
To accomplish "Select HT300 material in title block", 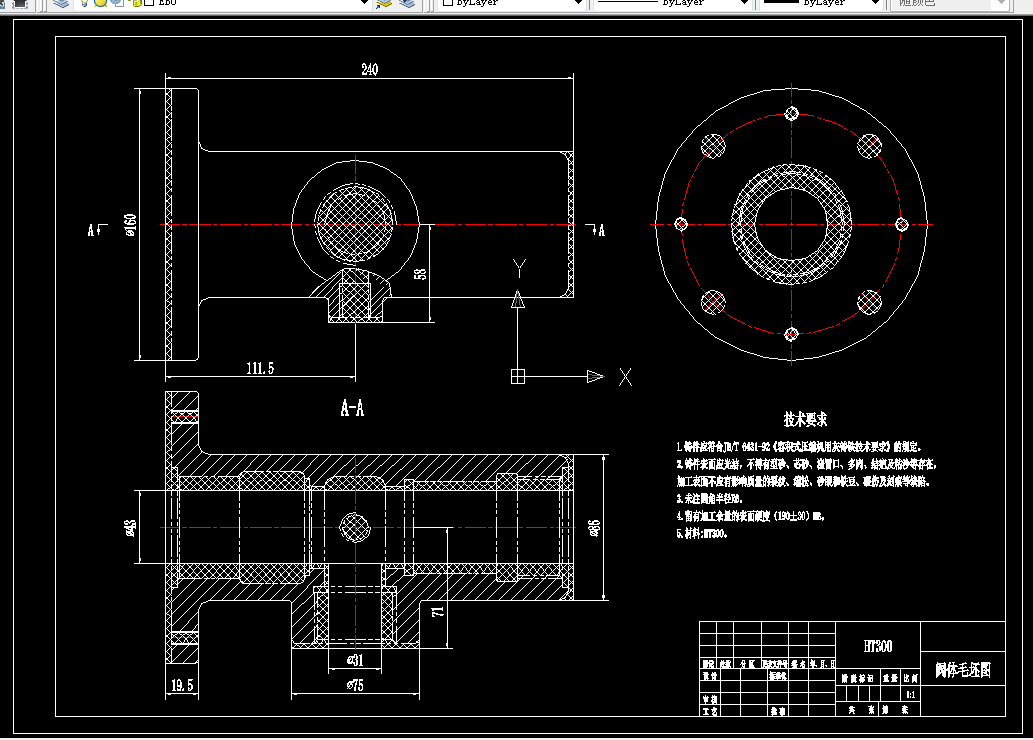I will click(878, 646).
